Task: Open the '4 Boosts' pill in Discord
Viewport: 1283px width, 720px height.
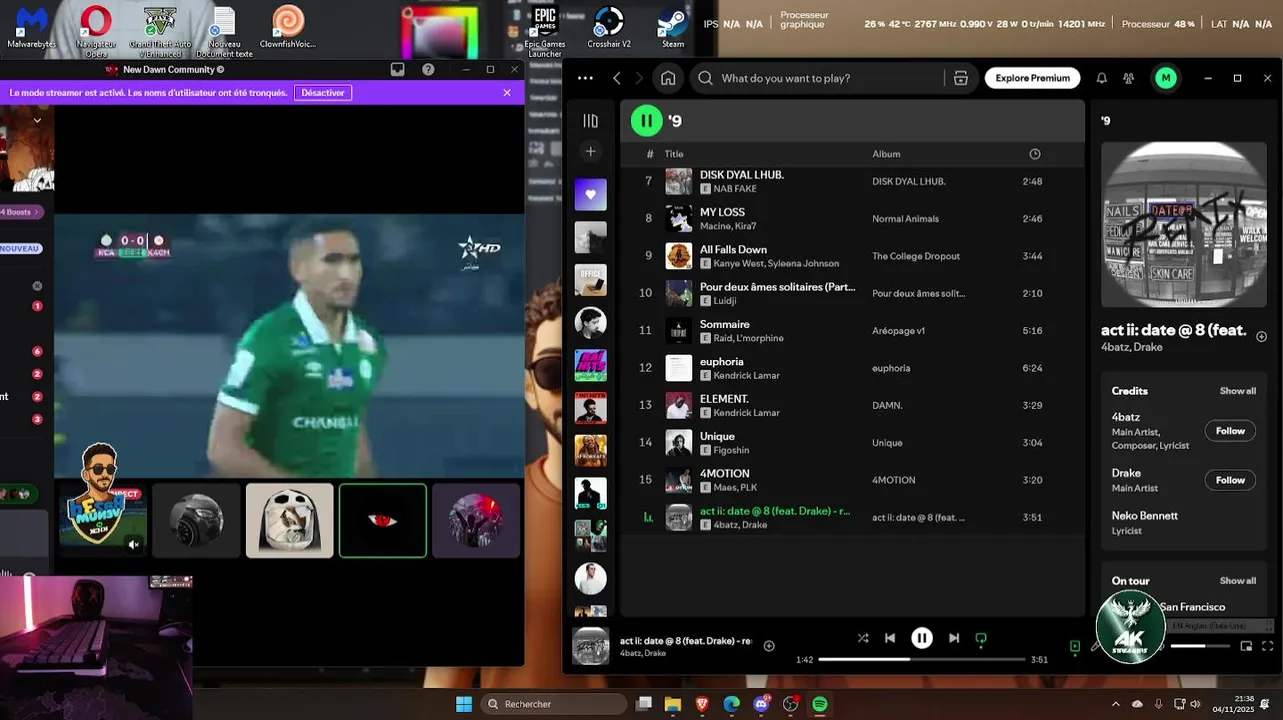Action: (20, 212)
